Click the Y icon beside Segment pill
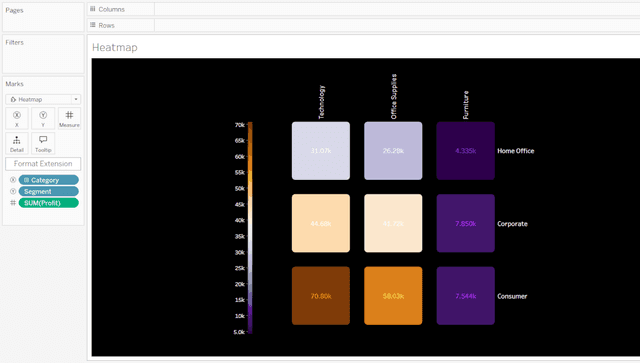This screenshot has height=363, width=640. 13,192
